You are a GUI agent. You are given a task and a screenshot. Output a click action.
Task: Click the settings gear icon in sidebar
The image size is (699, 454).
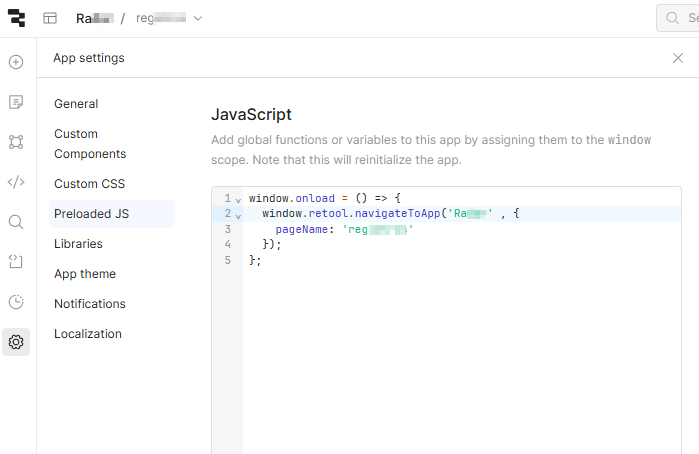[16, 342]
